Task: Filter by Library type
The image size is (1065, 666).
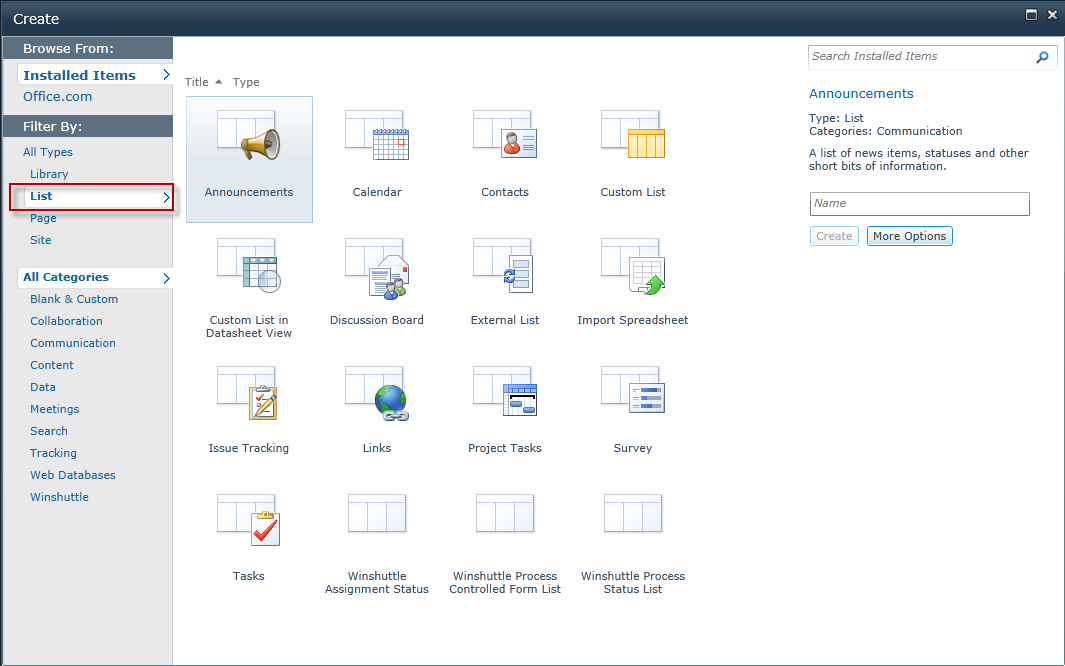Action: (49, 174)
